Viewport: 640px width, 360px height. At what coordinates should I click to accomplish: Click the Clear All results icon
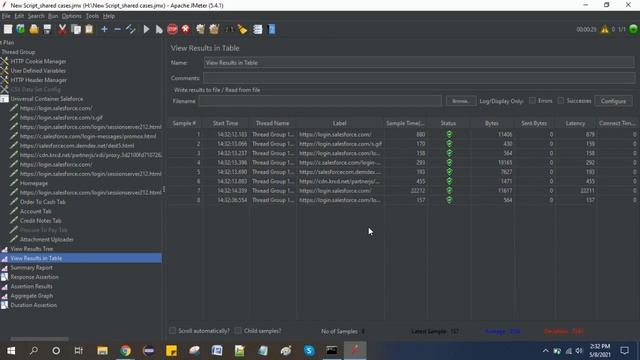pos(214,29)
